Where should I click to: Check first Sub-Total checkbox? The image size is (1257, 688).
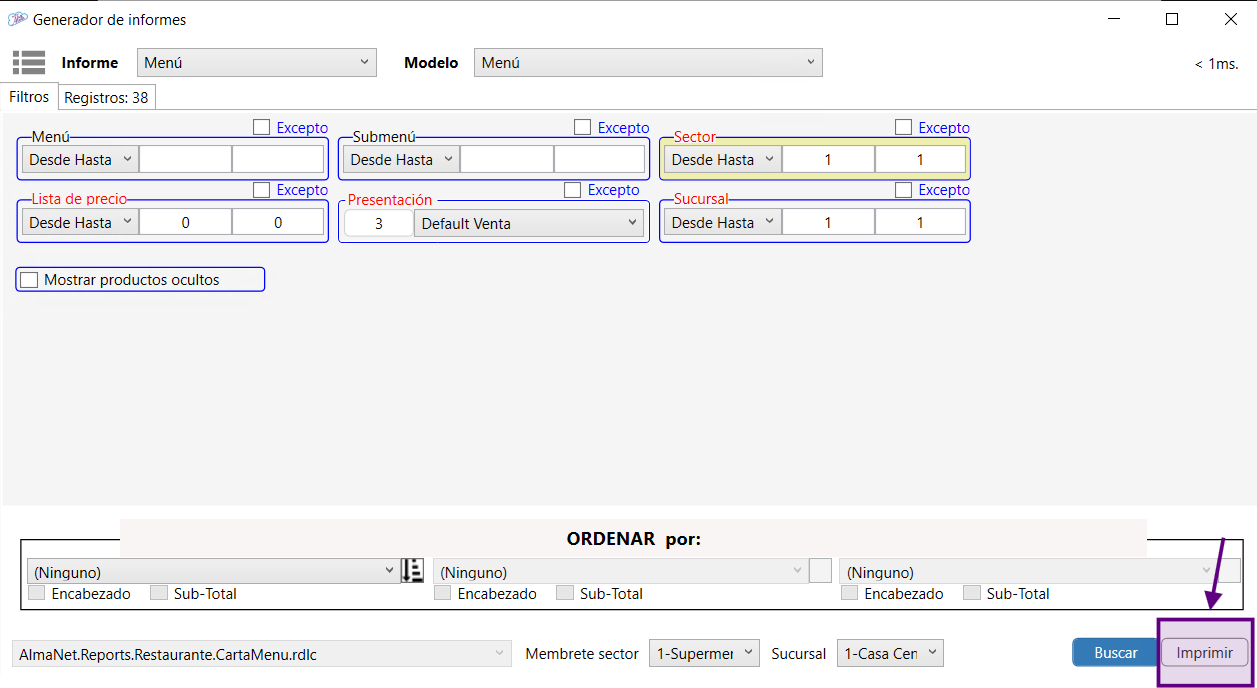pos(159,593)
